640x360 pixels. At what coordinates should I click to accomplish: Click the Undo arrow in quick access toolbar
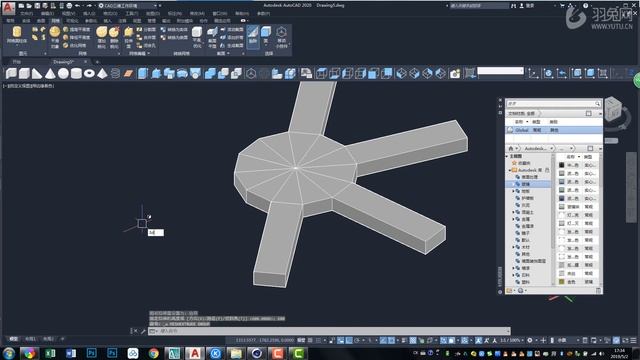(x=77, y=6)
